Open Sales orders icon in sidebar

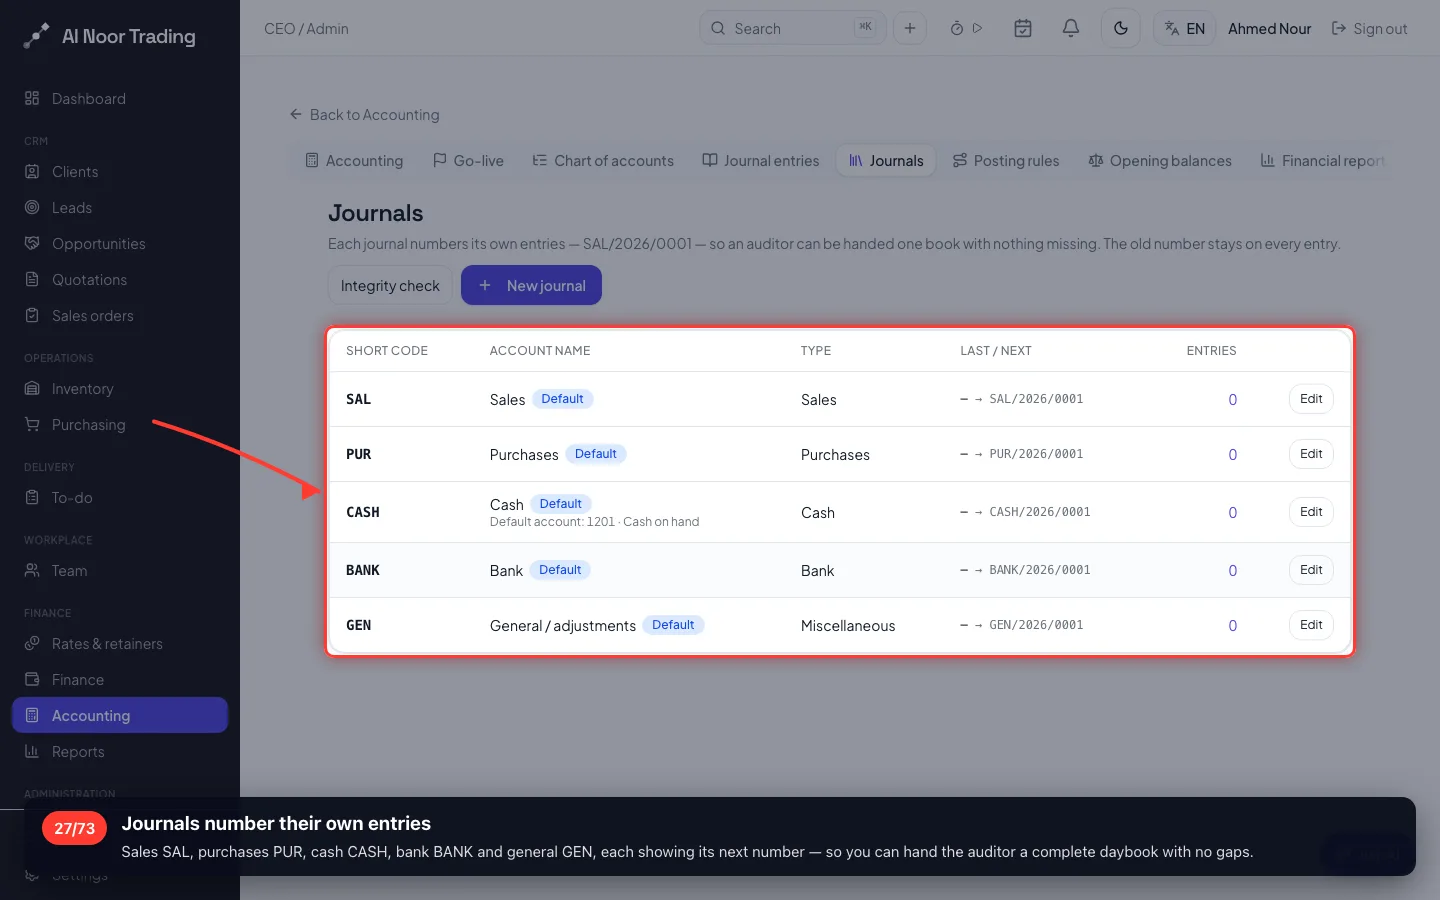tap(32, 315)
